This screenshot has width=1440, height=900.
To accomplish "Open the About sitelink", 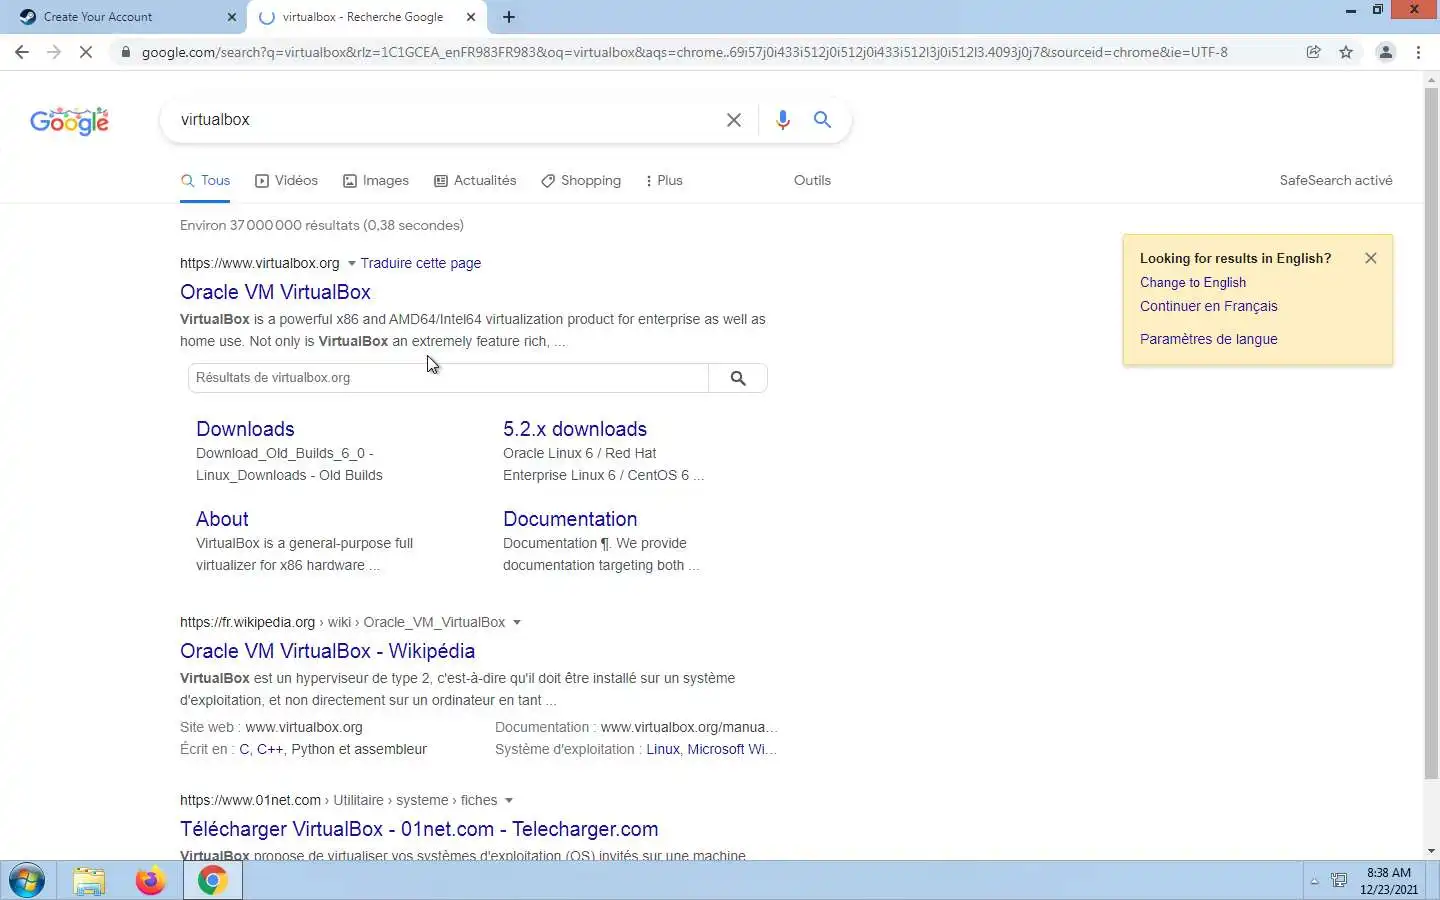I will (222, 519).
